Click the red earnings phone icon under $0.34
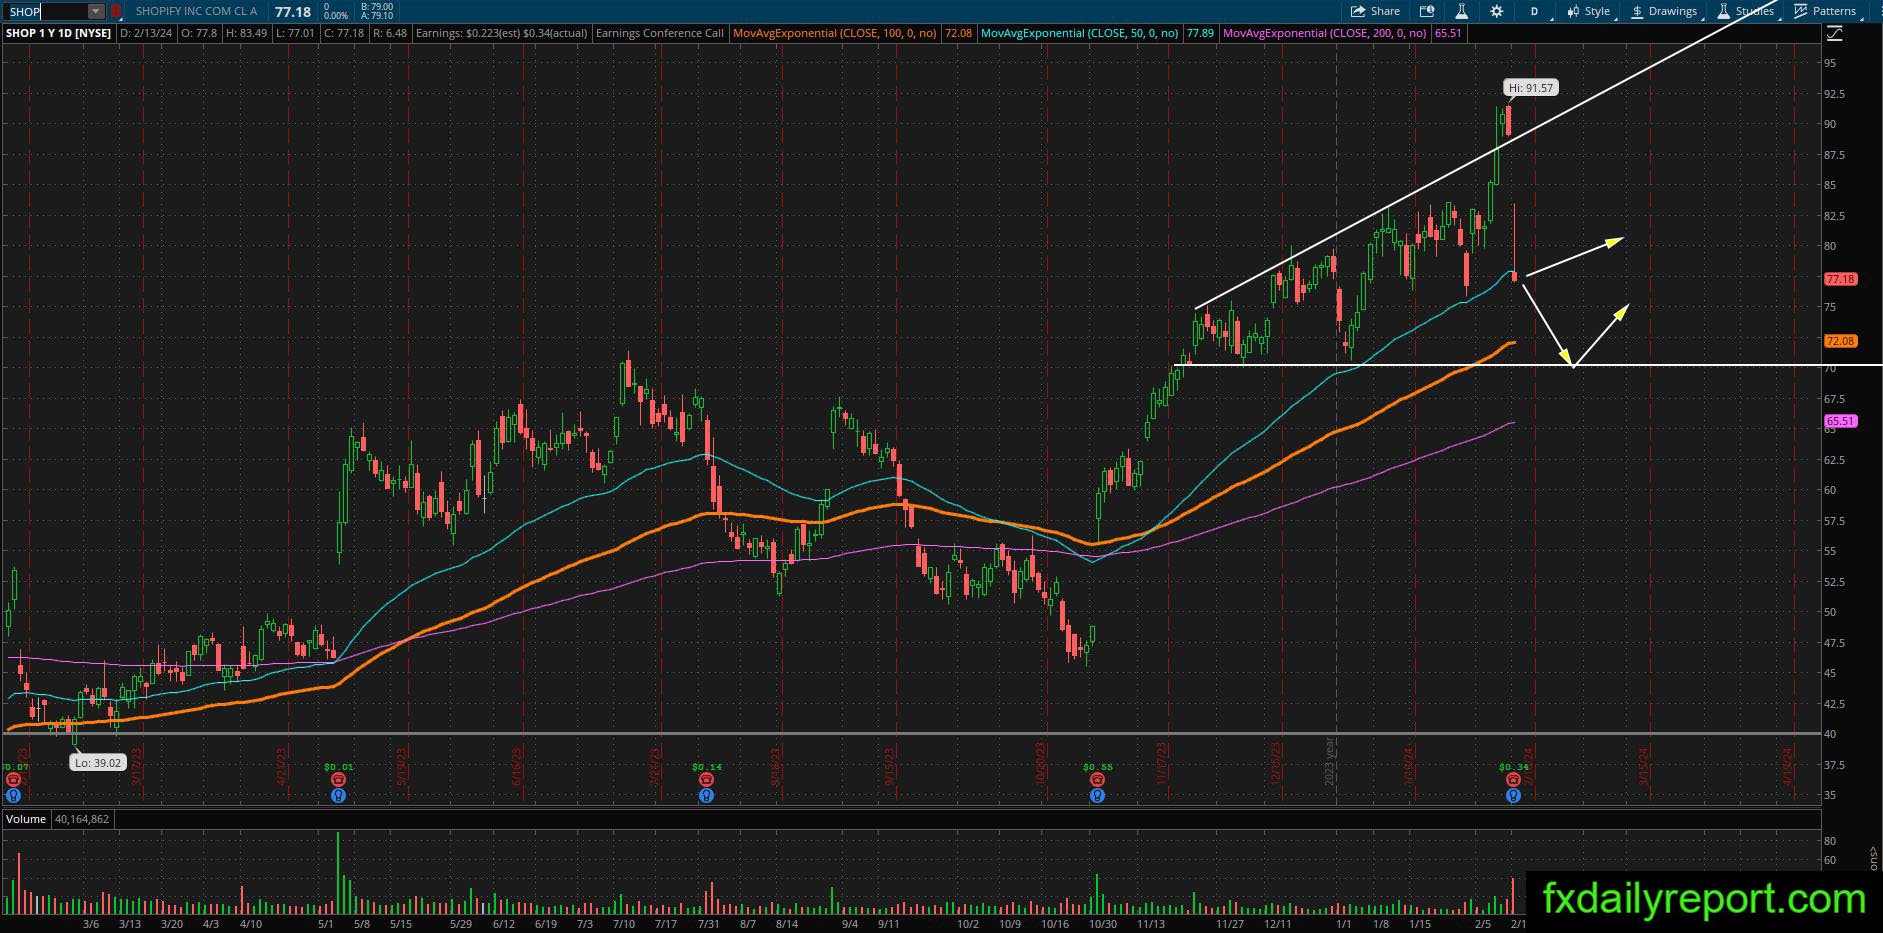1883x933 pixels. pyautogui.click(x=1513, y=780)
